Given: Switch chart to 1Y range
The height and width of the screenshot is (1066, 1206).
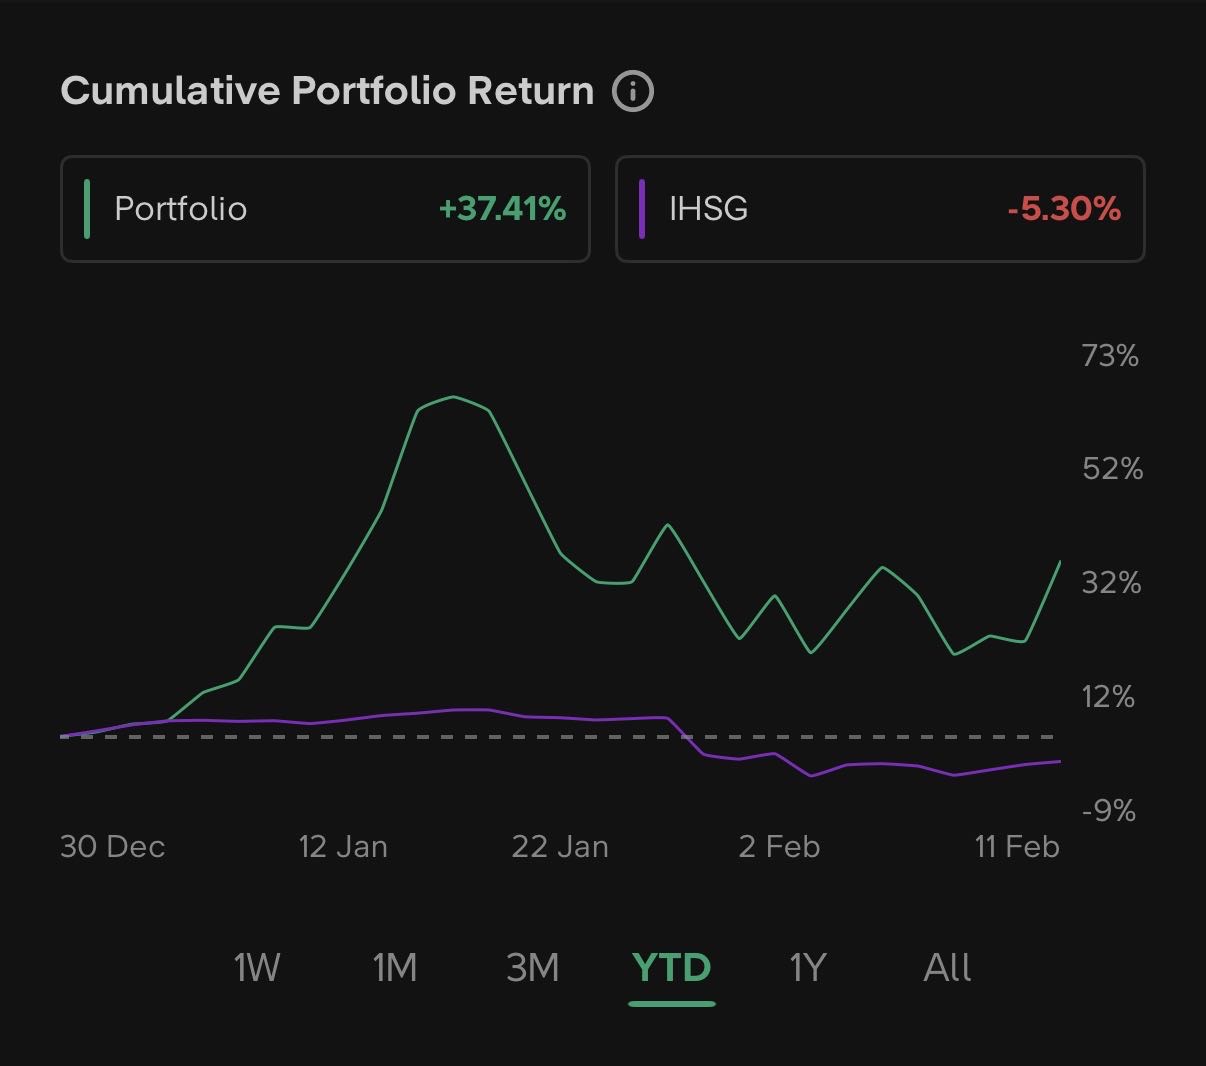Looking at the screenshot, I should point(808,967).
